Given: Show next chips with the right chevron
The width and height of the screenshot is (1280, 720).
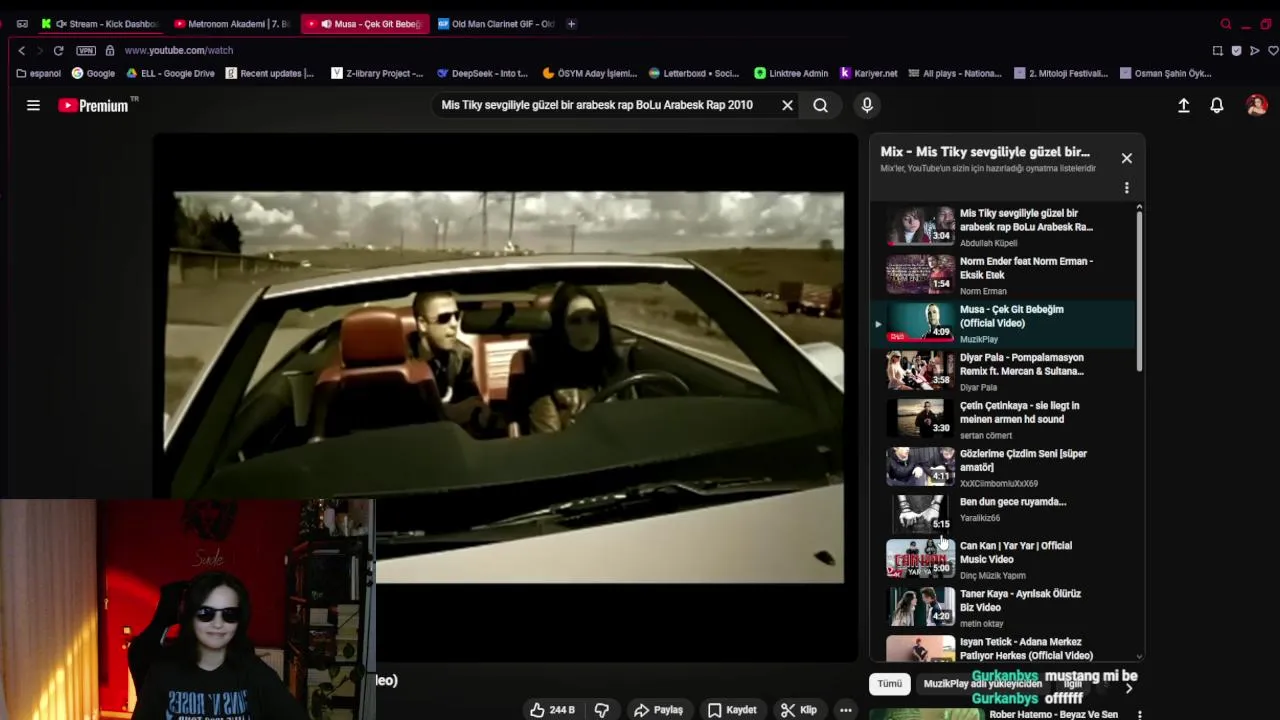Looking at the screenshot, I should click(x=1129, y=688).
